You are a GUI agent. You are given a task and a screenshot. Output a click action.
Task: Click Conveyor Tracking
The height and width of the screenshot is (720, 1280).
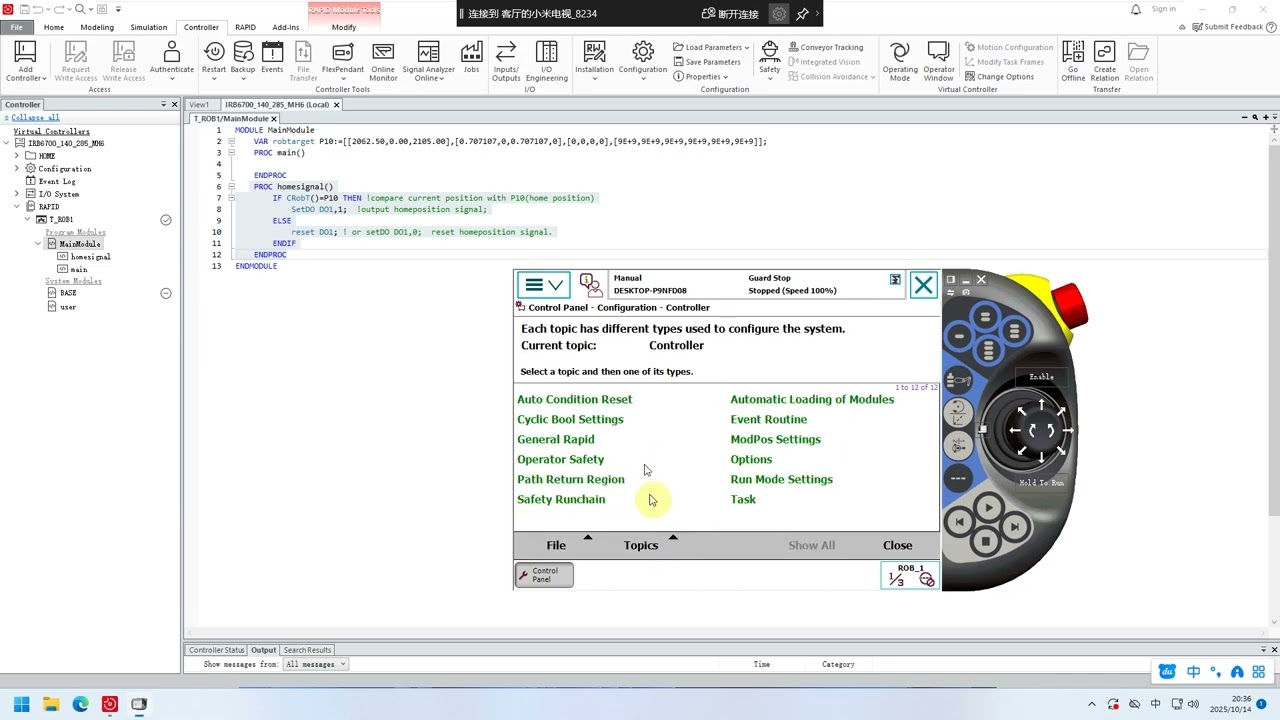[825, 47]
